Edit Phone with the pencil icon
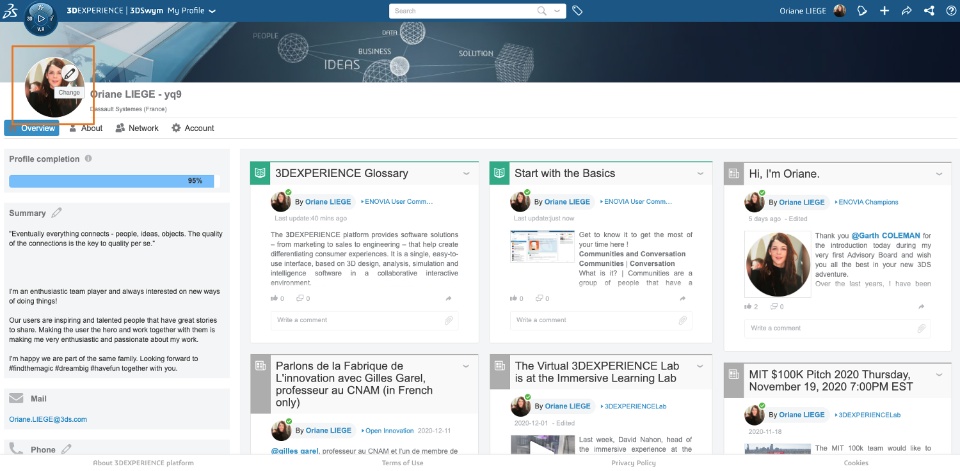960x471 pixels. [66, 449]
